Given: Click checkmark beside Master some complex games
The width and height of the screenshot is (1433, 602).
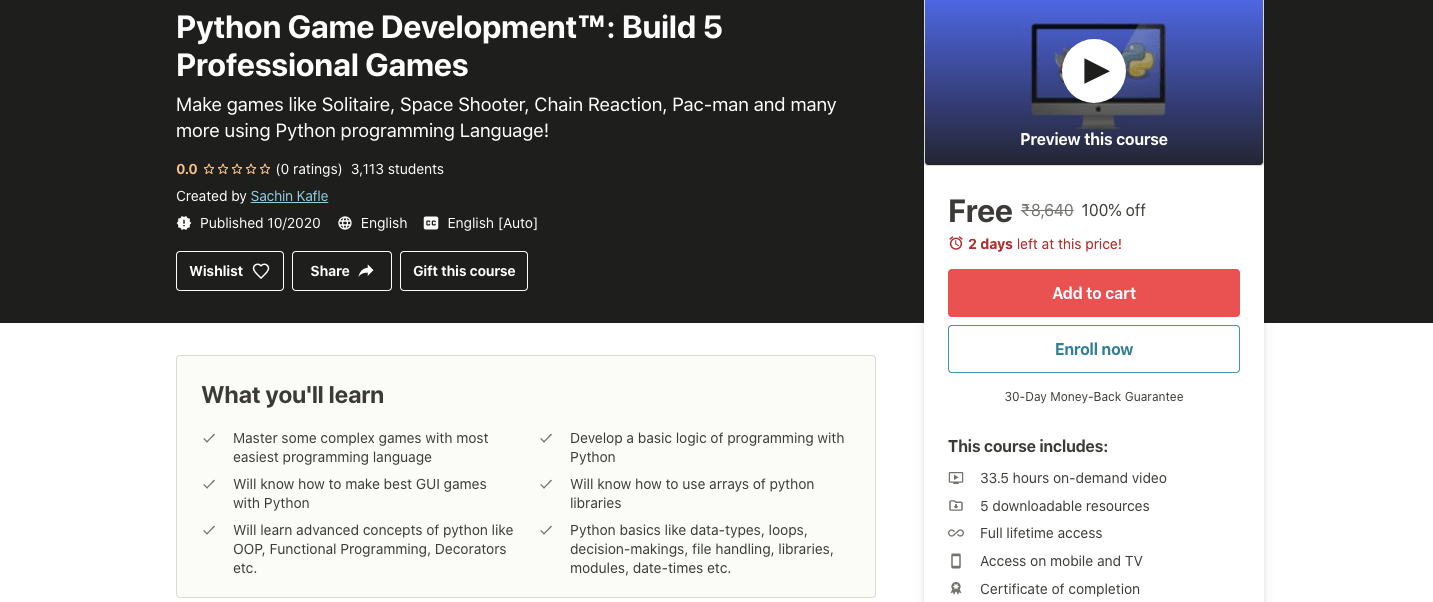Looking at the screenshot, I should [x=209, y=438].
